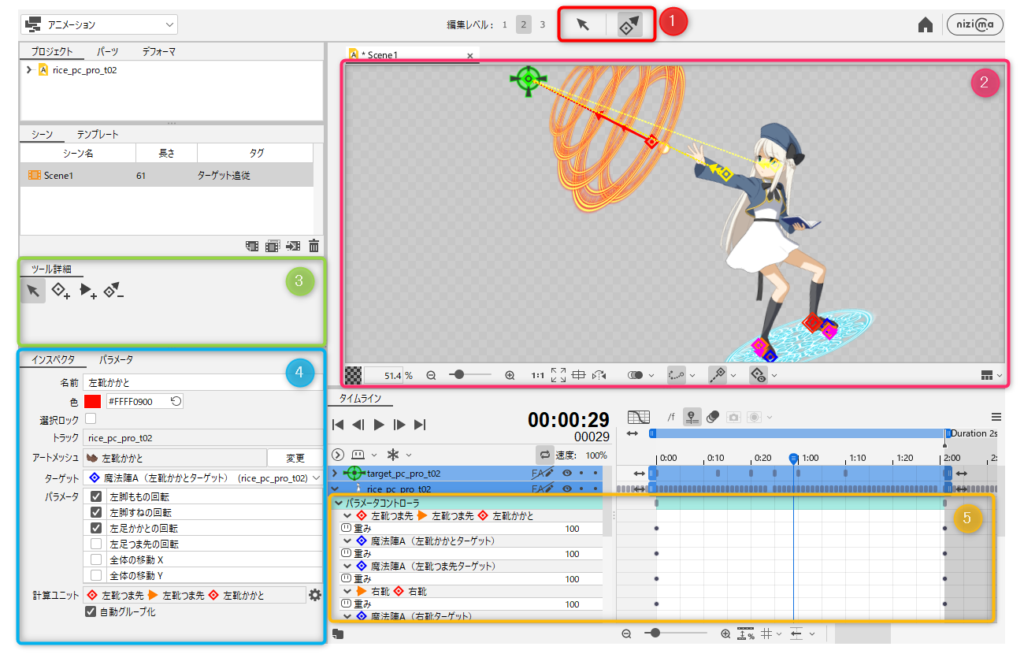
Task: Uncheck 左足かかとの回転 parameter
Action: click(x=96, y=528)
